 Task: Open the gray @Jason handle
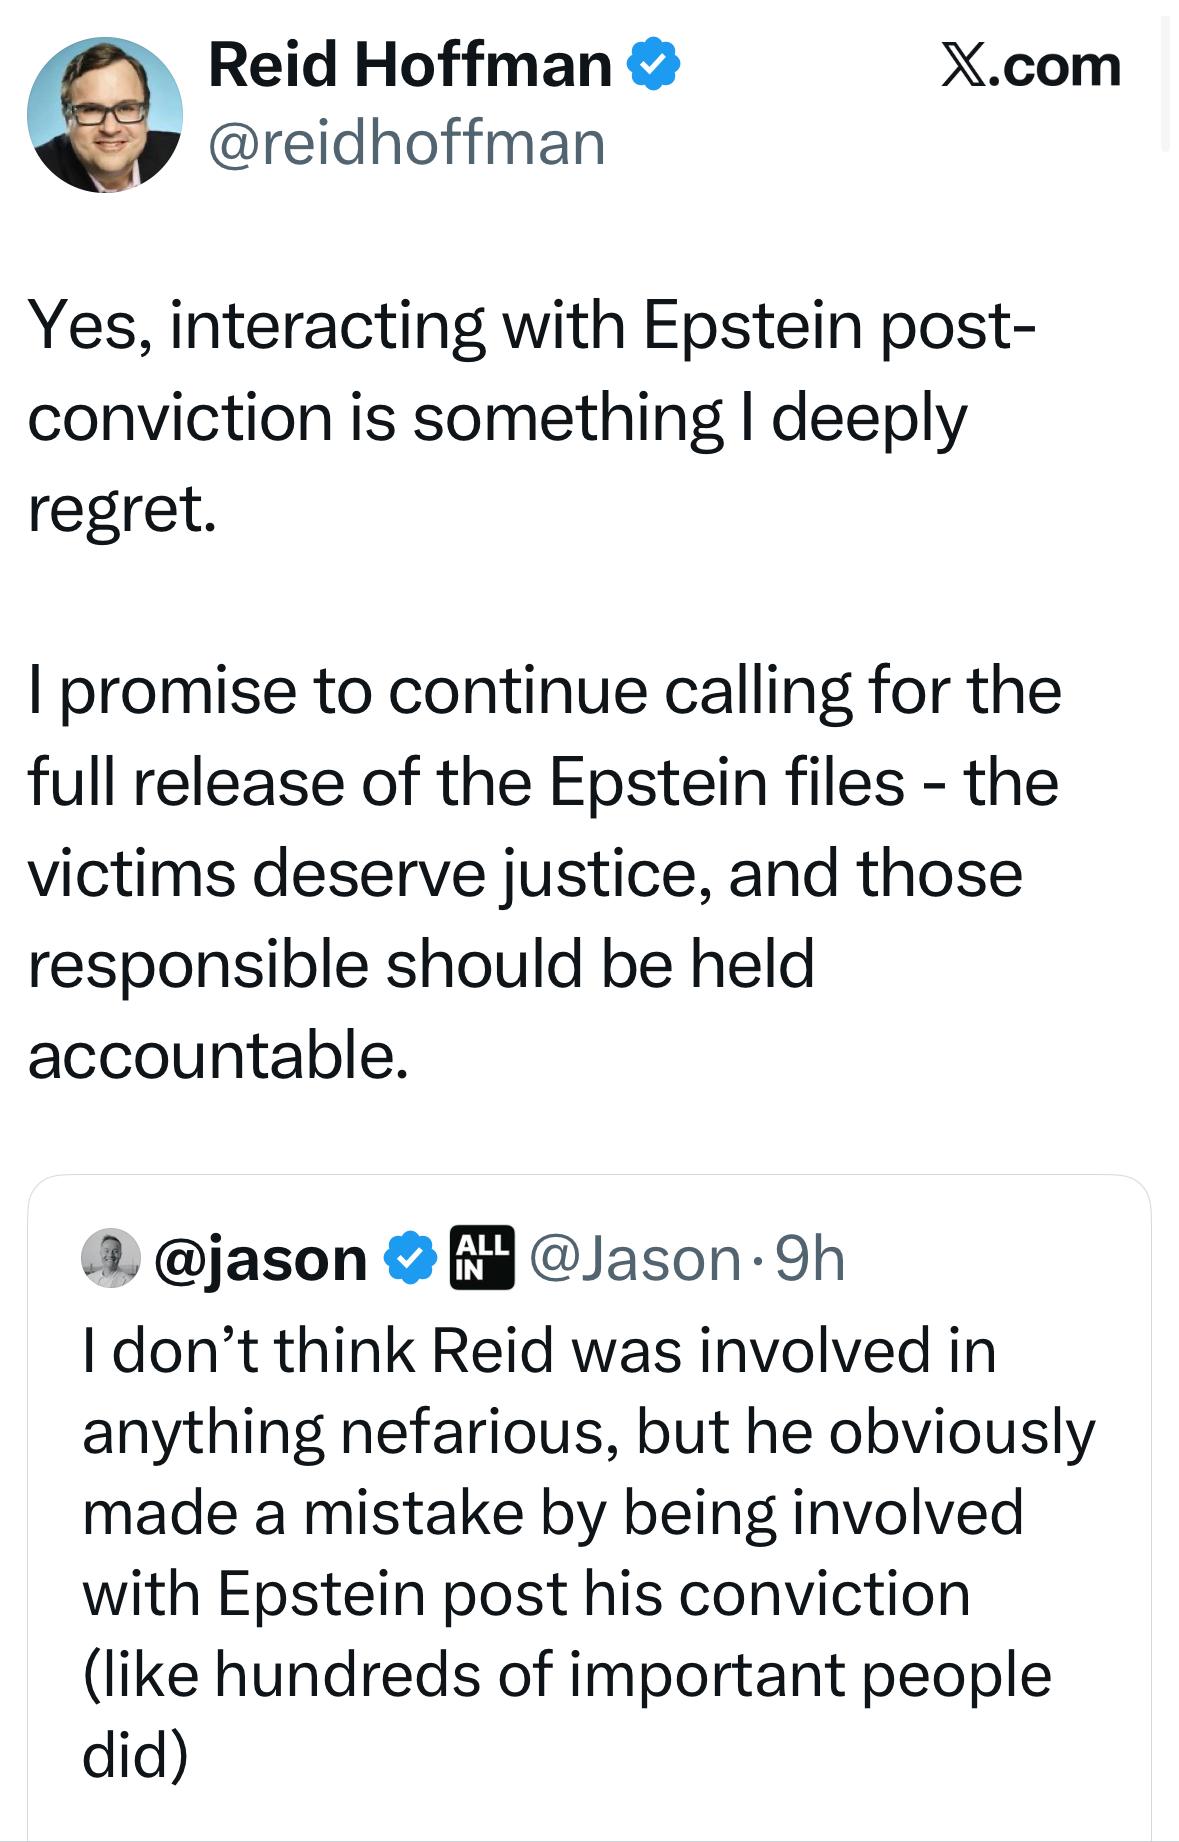633,1258
